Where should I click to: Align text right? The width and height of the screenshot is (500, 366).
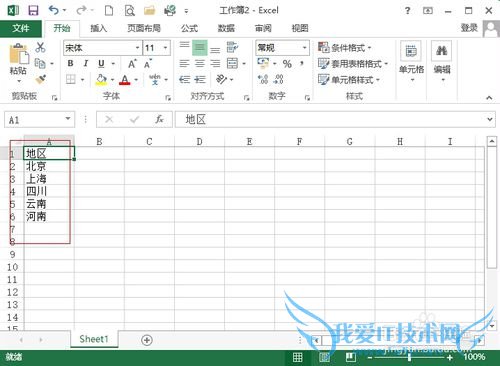tap(215, 63)
